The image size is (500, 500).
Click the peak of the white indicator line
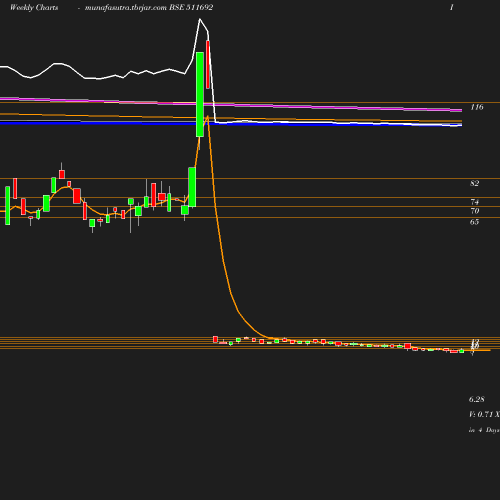click(x=200, y=19)
